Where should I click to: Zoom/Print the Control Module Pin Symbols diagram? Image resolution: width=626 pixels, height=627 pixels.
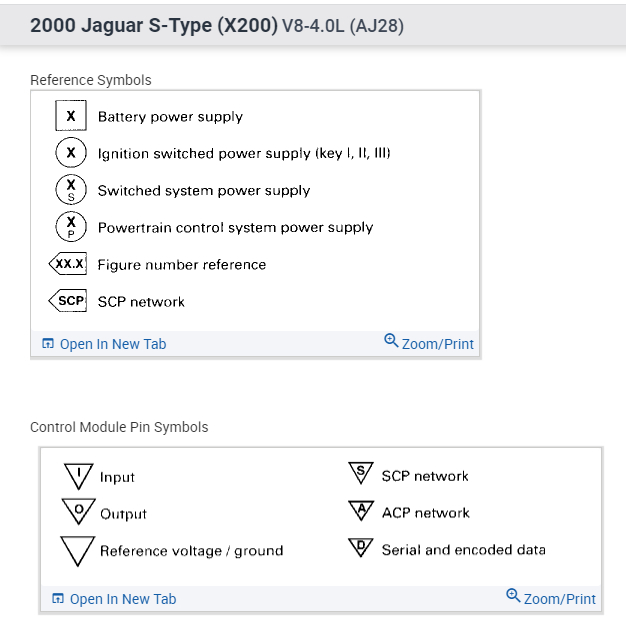coord(559,599)
